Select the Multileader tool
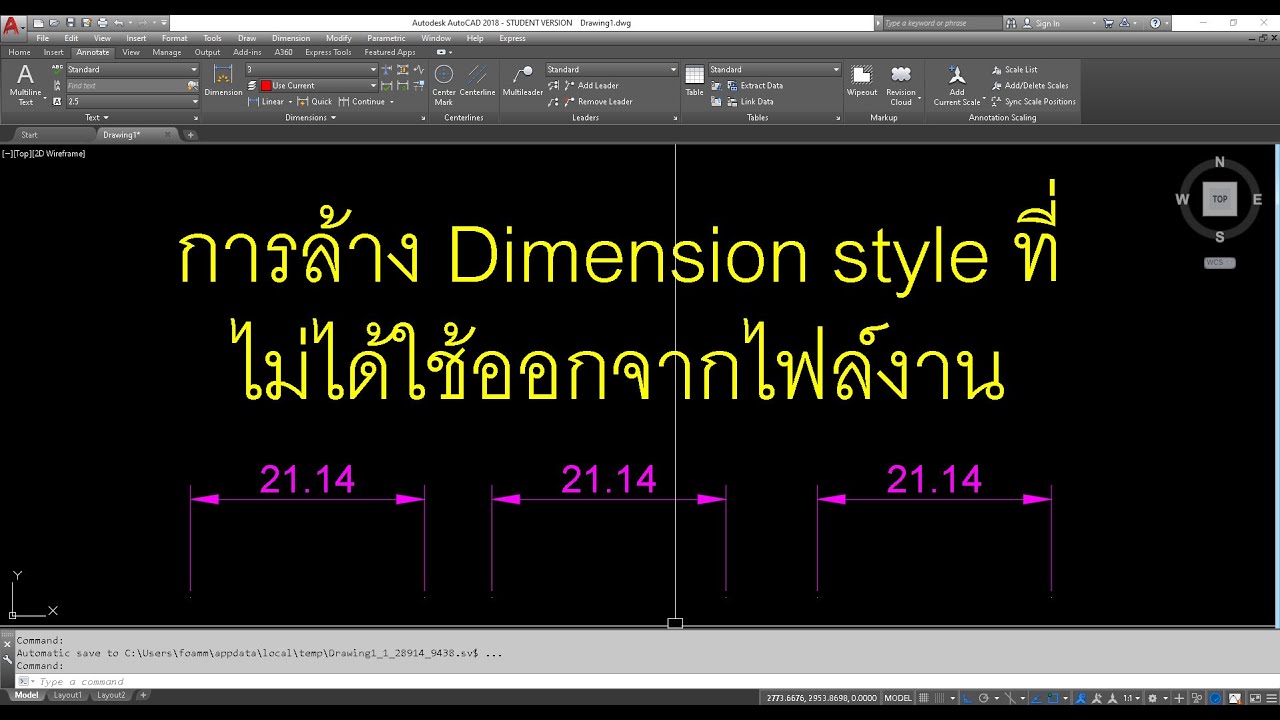This screenshot has height=720, width=1280. tap(522, 81)
